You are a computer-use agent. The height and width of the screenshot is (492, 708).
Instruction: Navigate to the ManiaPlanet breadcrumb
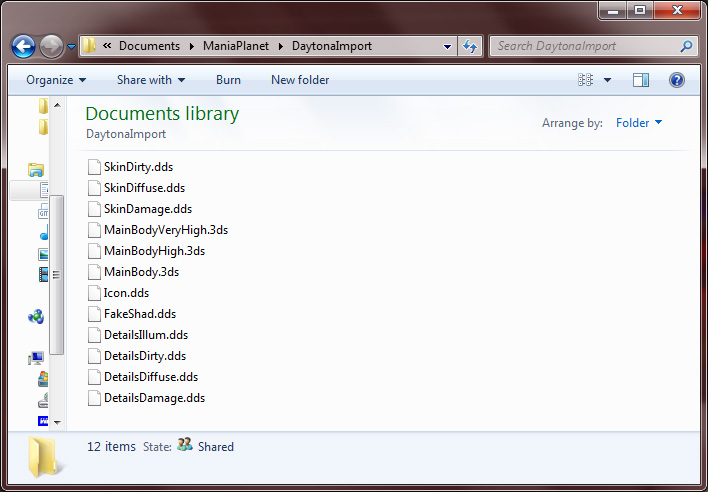[236, 46]
